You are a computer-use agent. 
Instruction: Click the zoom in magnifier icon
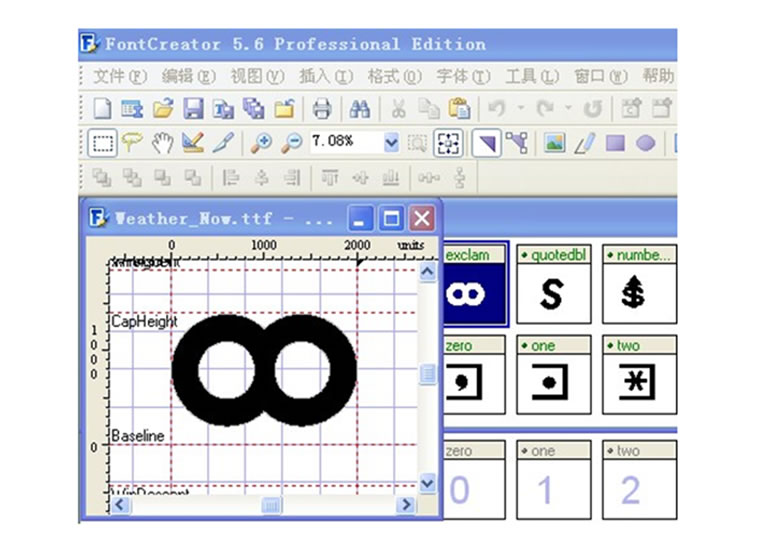tap(261, 143)
